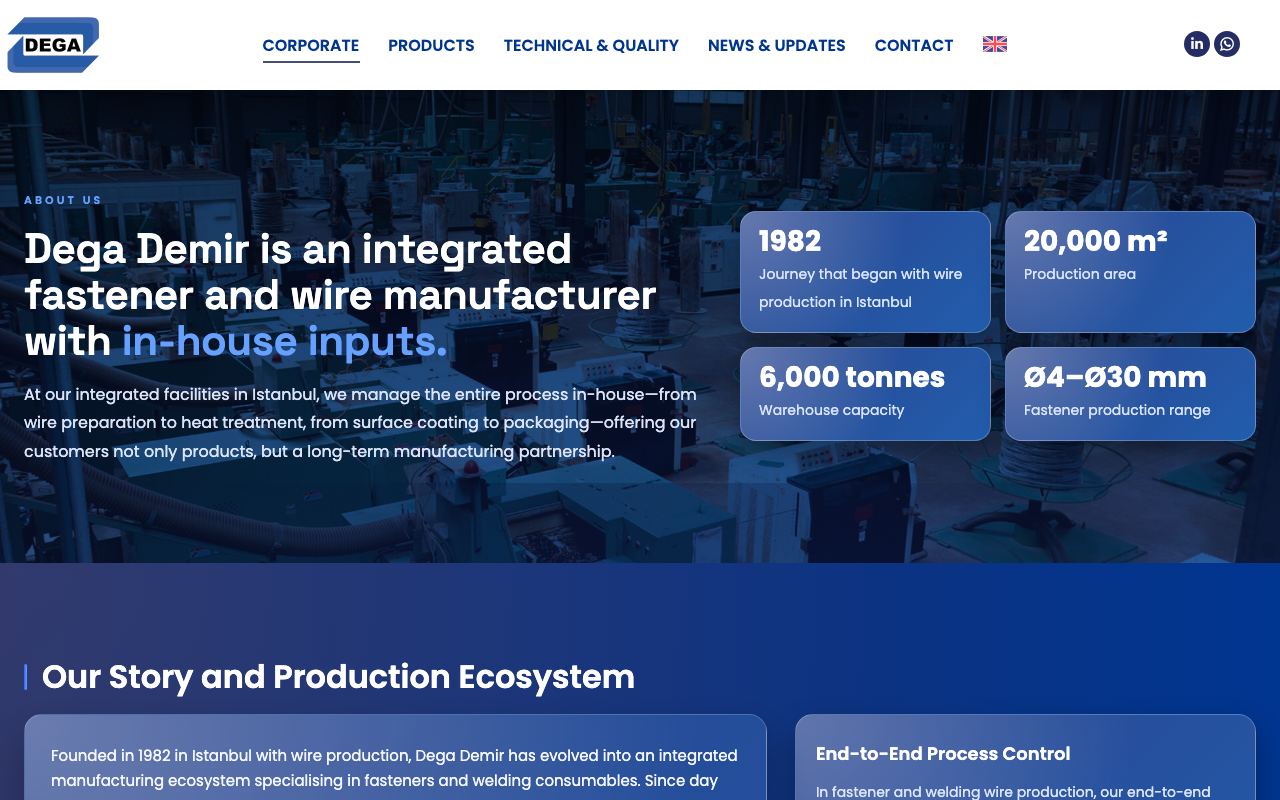Open the TECHNICAL & QUALITY menu
1280x800 pixels.
[591, 45]
